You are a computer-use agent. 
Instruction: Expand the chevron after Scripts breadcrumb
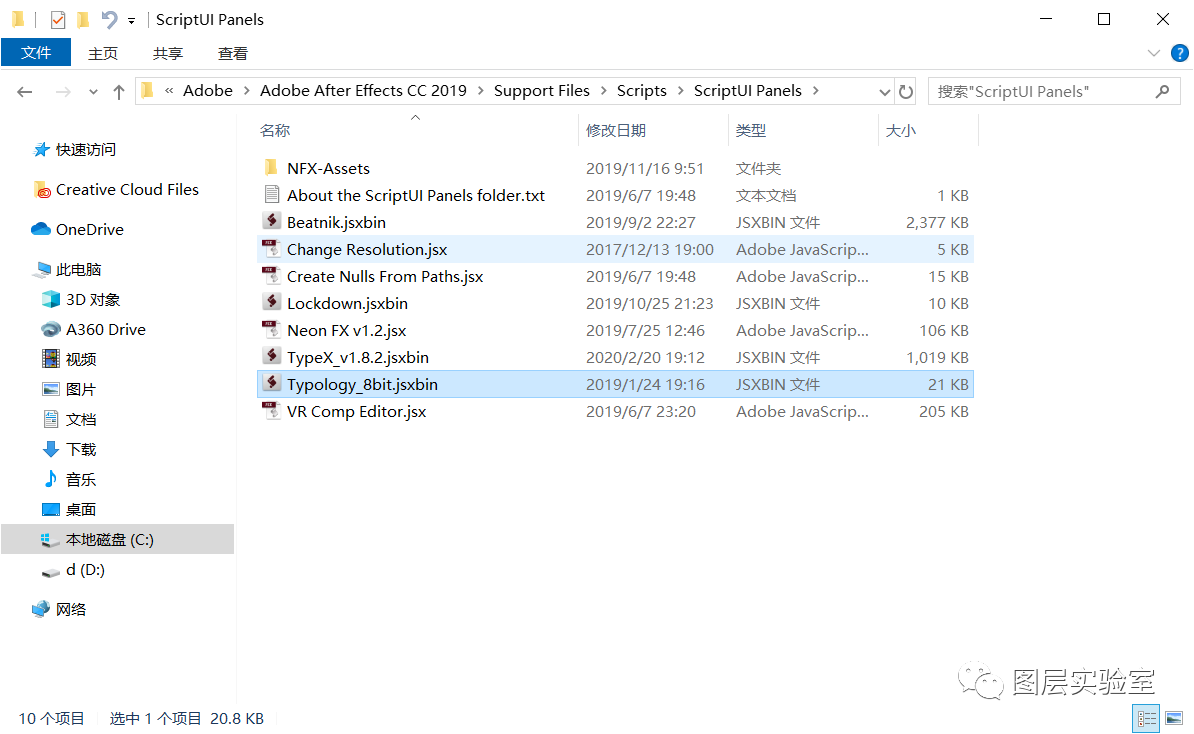[x=680, y=91]
